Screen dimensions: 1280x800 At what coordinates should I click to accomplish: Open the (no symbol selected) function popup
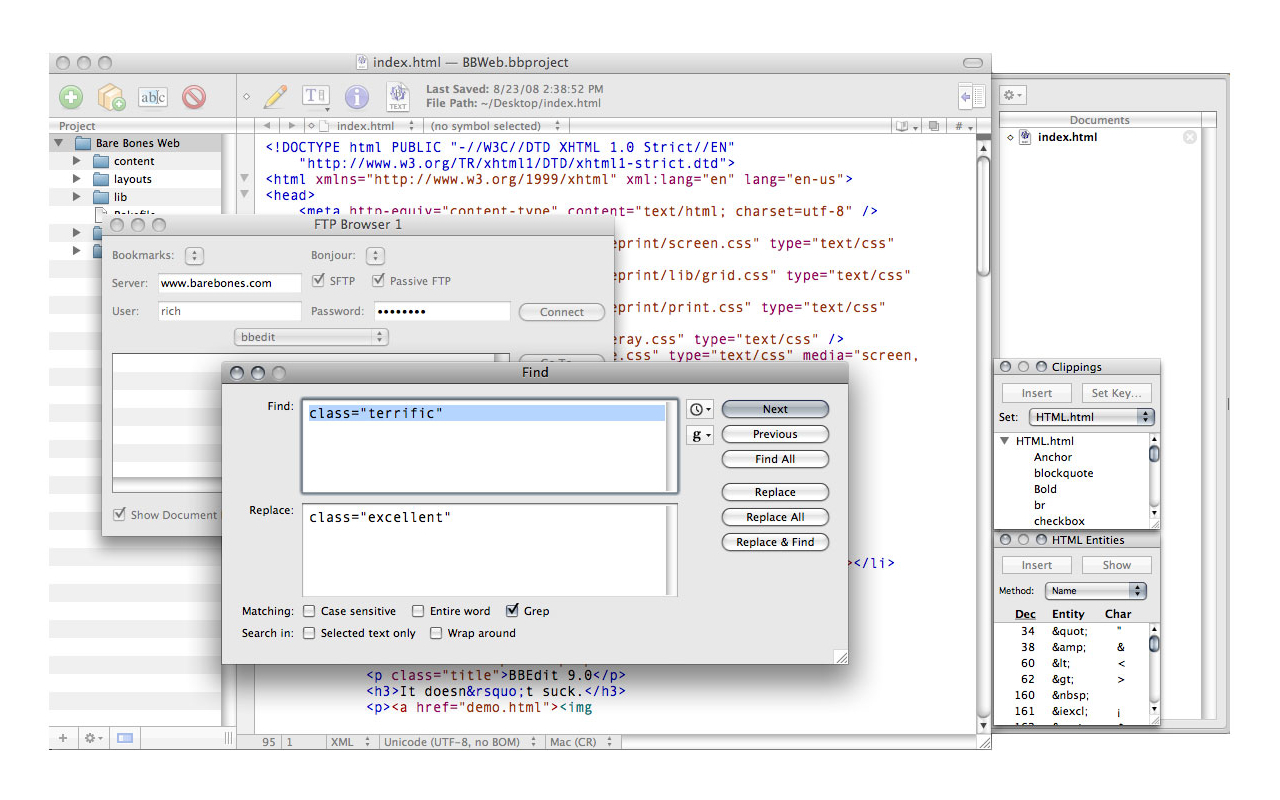coord(494,126)
